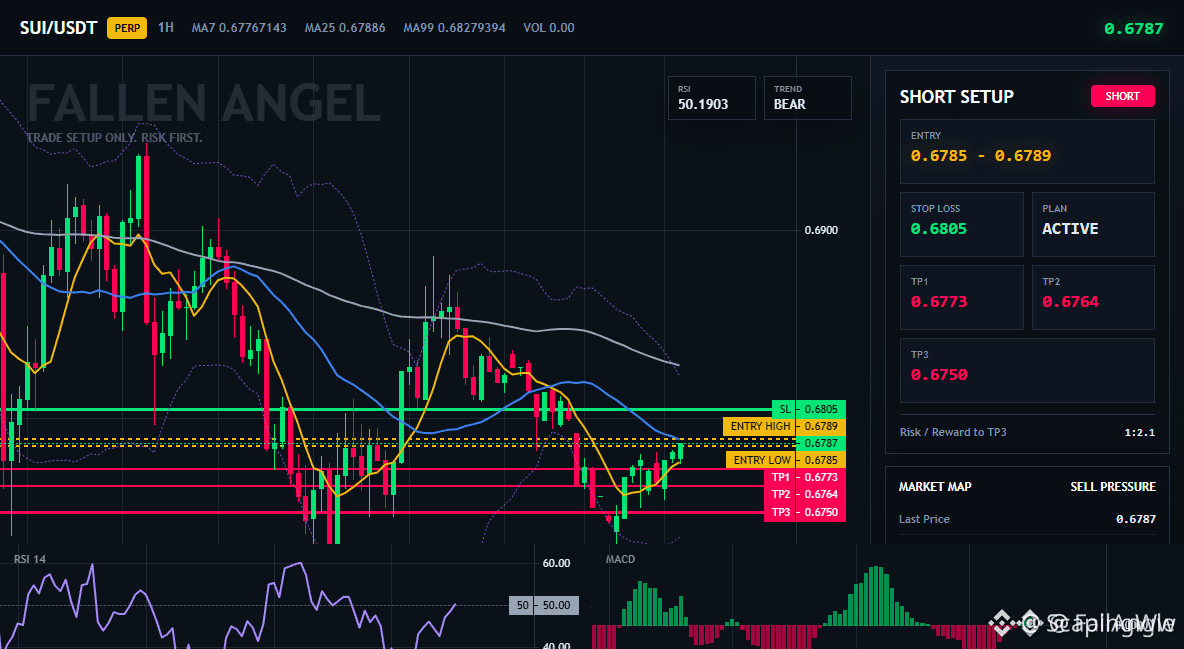Select the 1H timeframe label
The width and height of the screenshot is (1184, 649).
[165, 27]
